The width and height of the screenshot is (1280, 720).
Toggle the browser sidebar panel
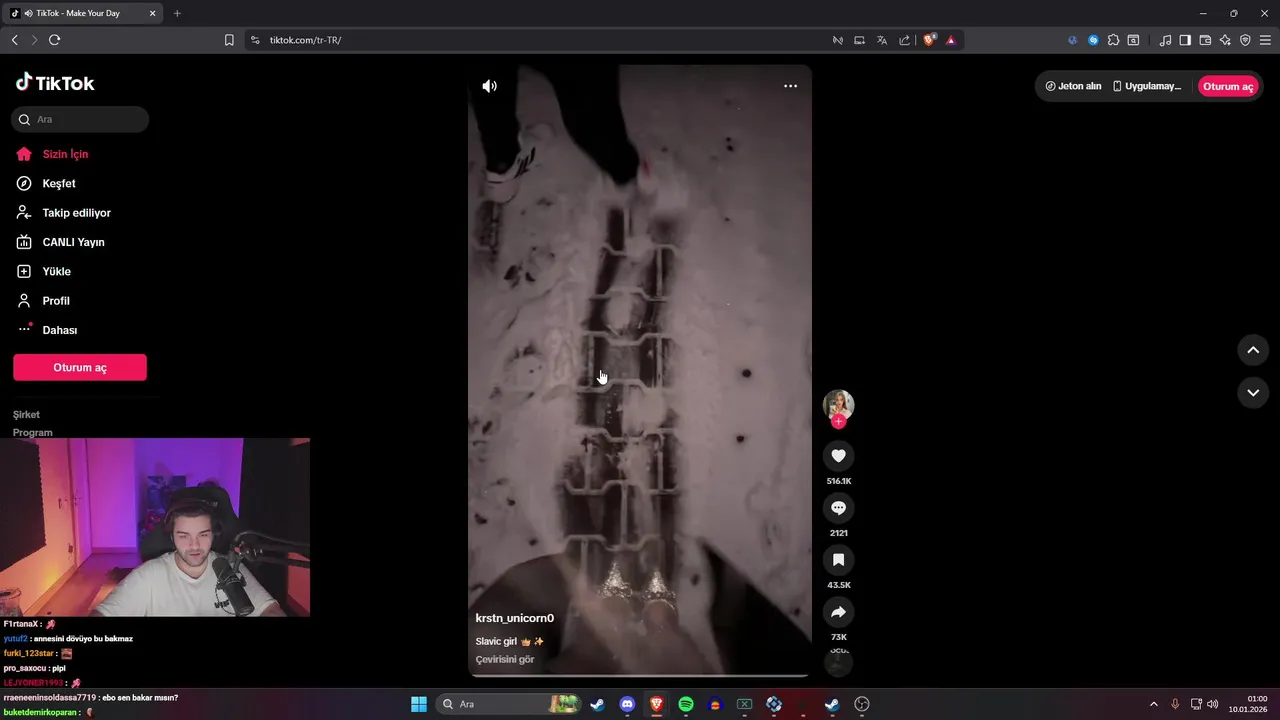click(1185, 40)
